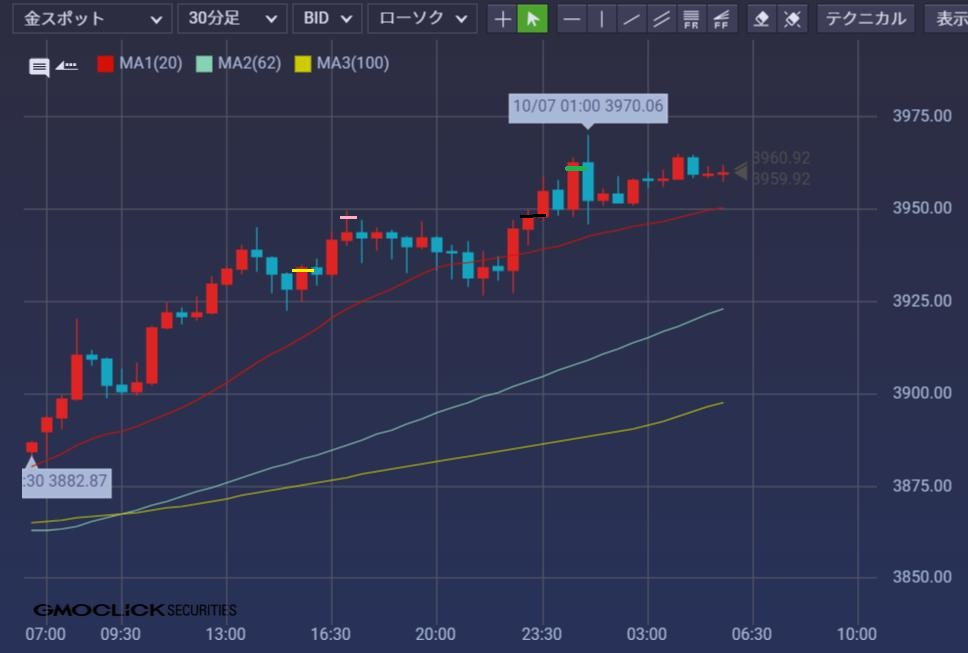Click the erase-all drawings icon
The height and width of the screenshot is (653, 968).
coord(791,18)
